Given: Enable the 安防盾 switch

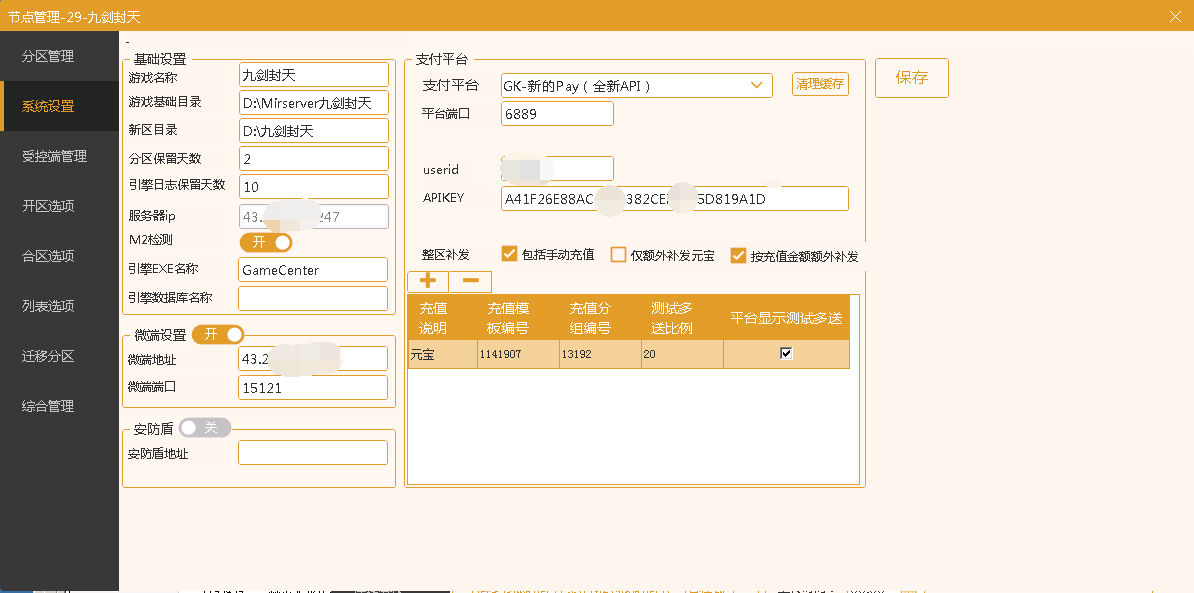Looking at the screenshot, I should point(205,428).
